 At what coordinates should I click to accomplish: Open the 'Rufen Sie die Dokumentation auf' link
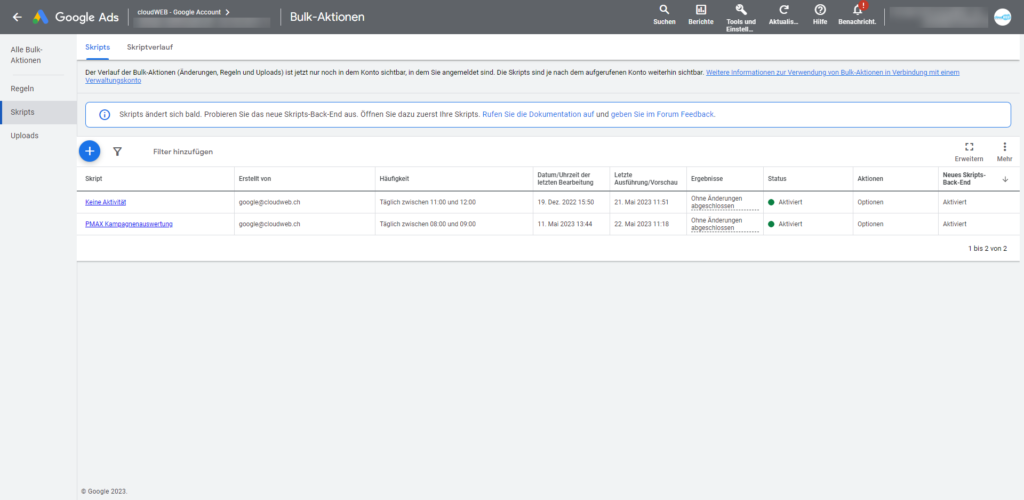tap(538, 114)
